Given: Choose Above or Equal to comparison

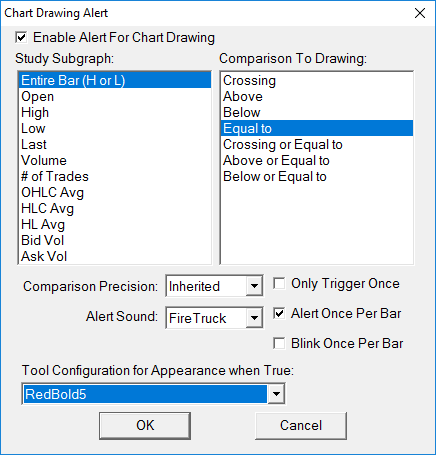Looking at the screenshot, I should (317, 161).
